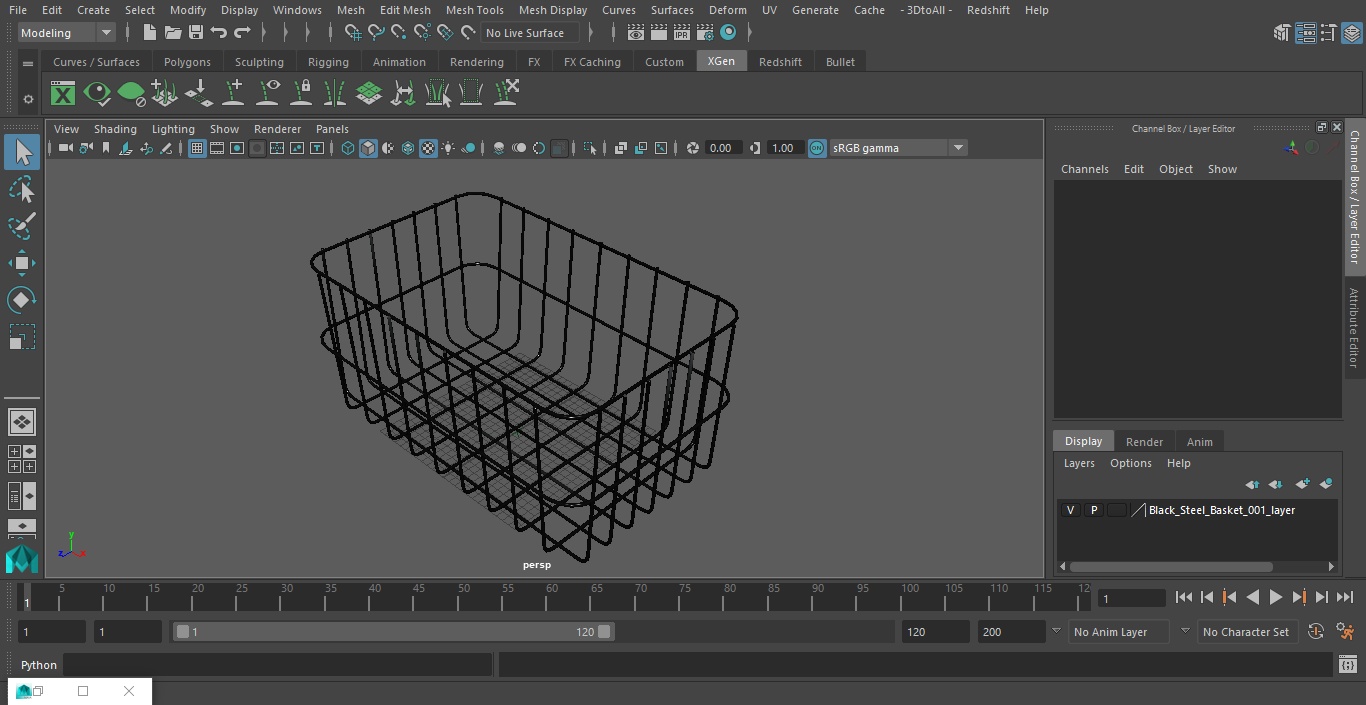Click the undo arrow icon
This screenshot has height=705, width=1366.
point(219,33)
